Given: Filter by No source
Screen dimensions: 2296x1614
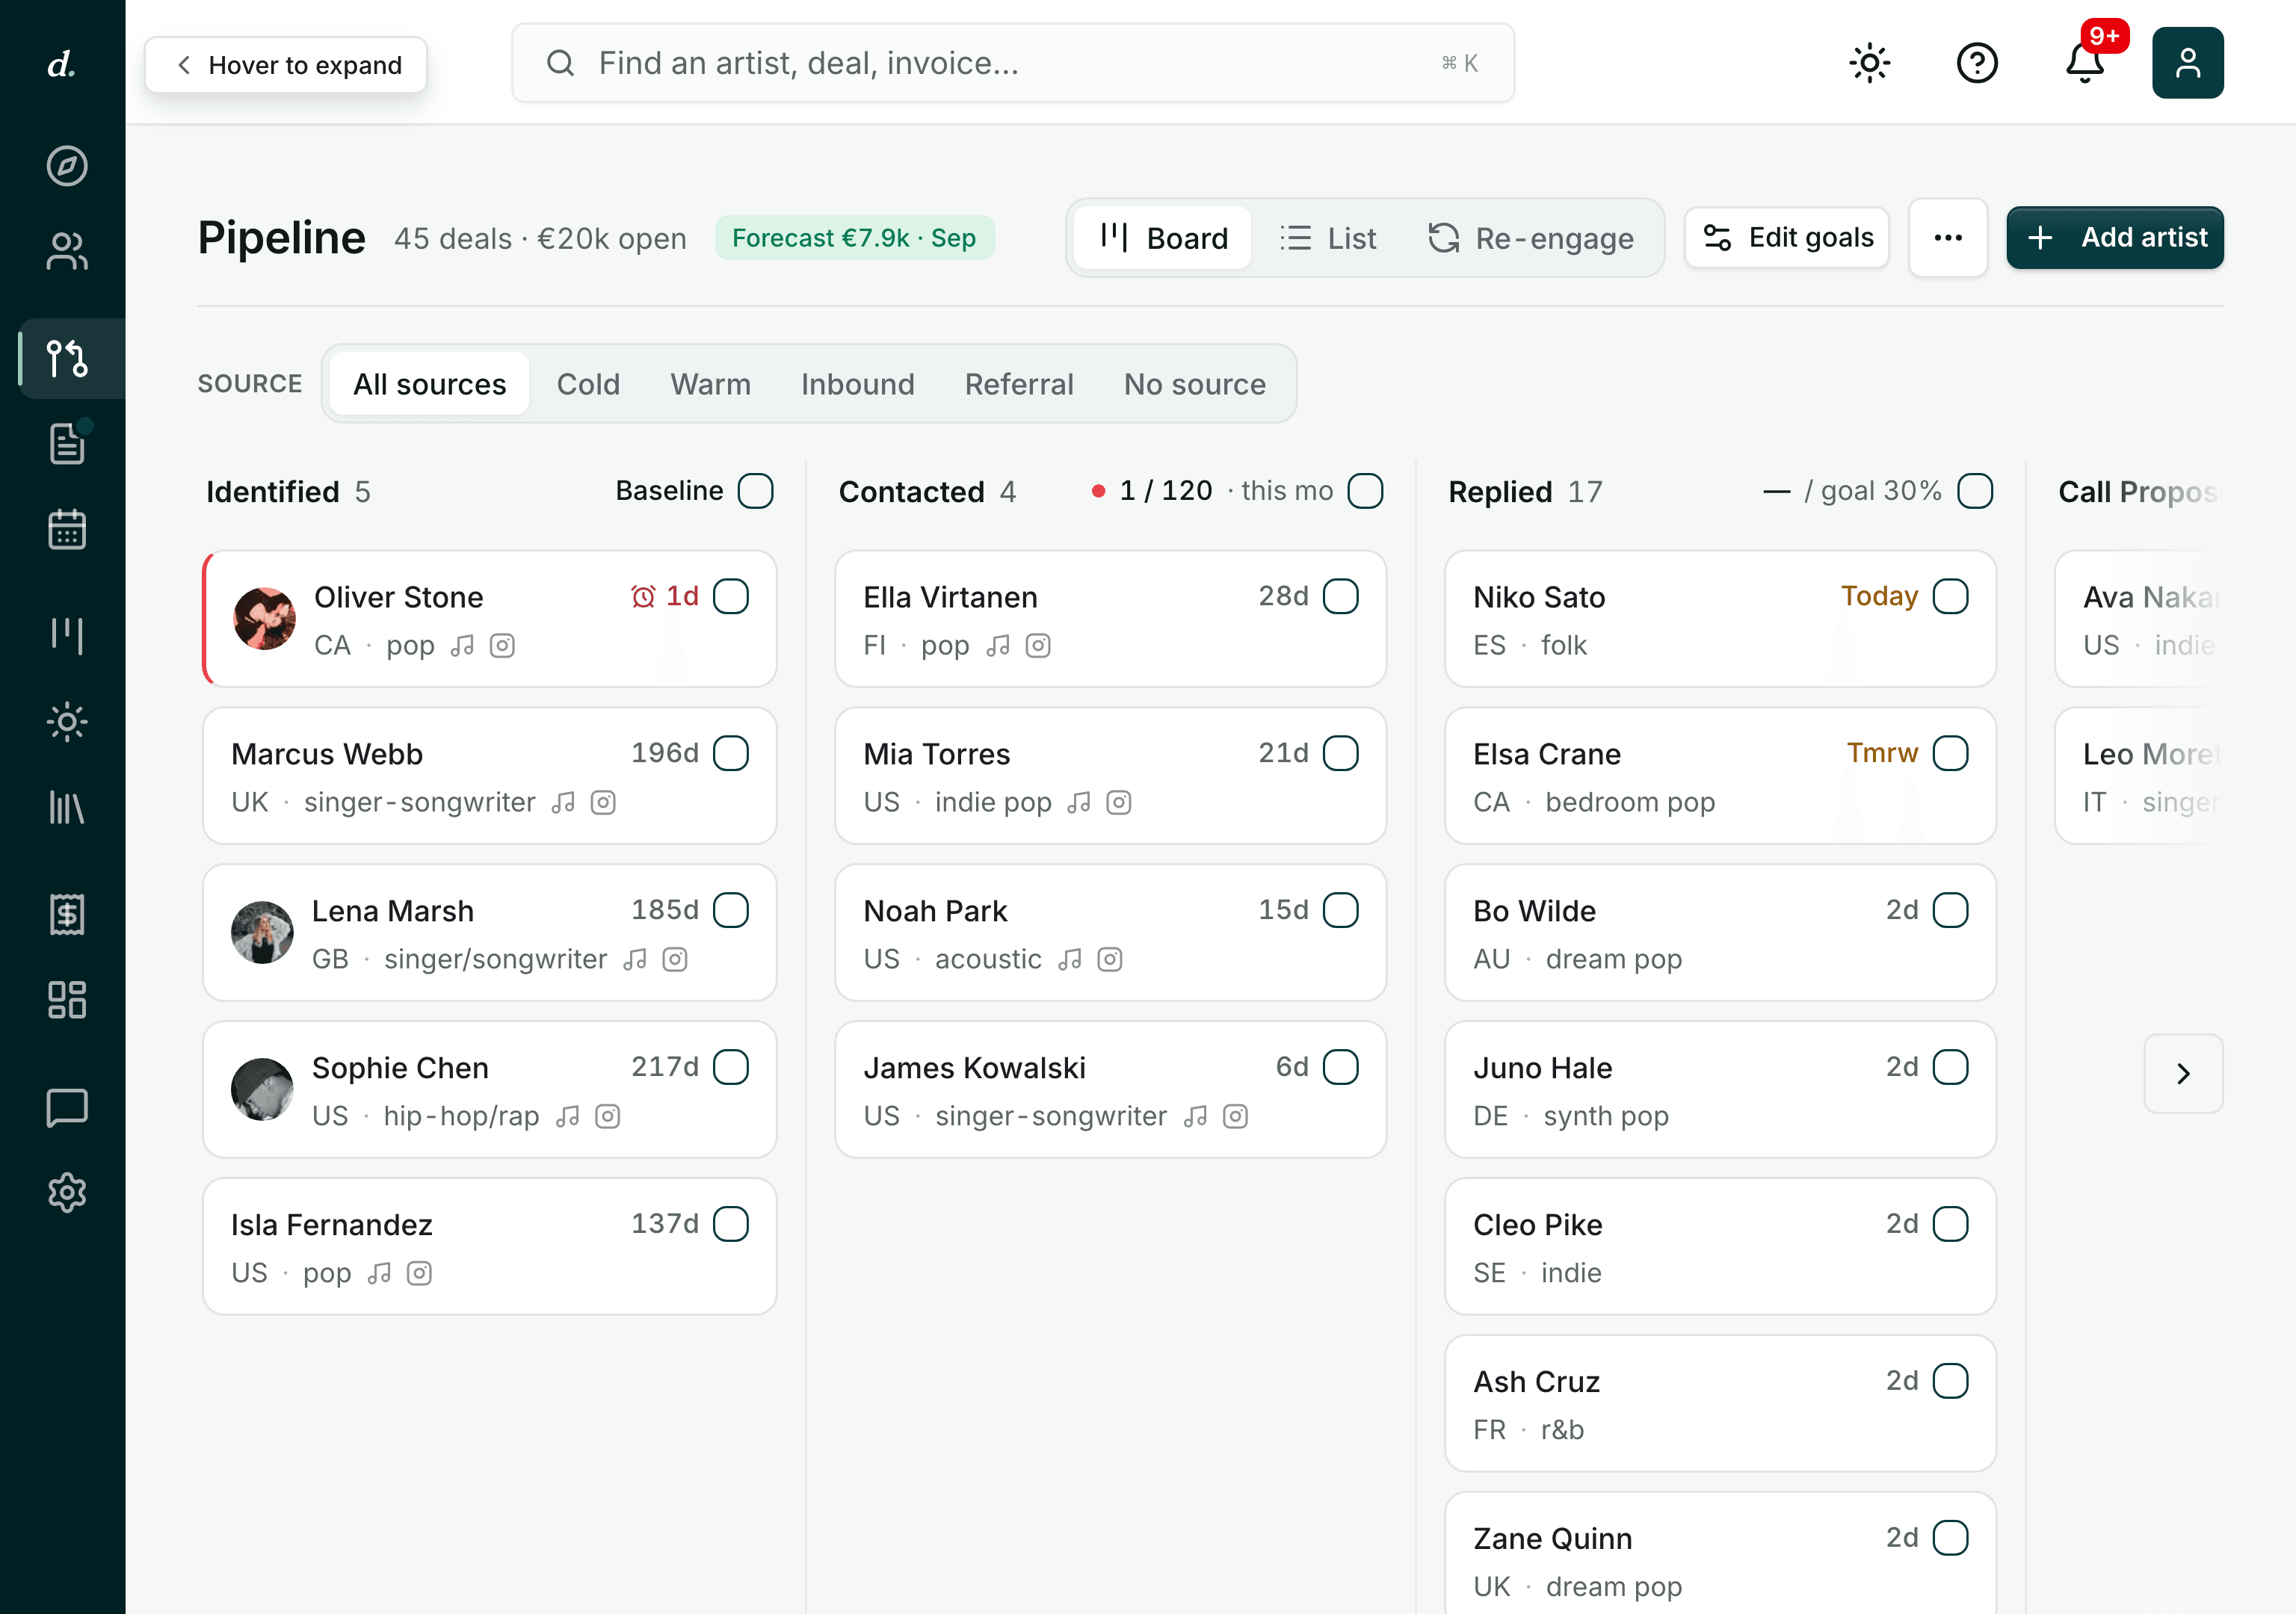Looking at the screenshot, I should [x=1194, y=384].
